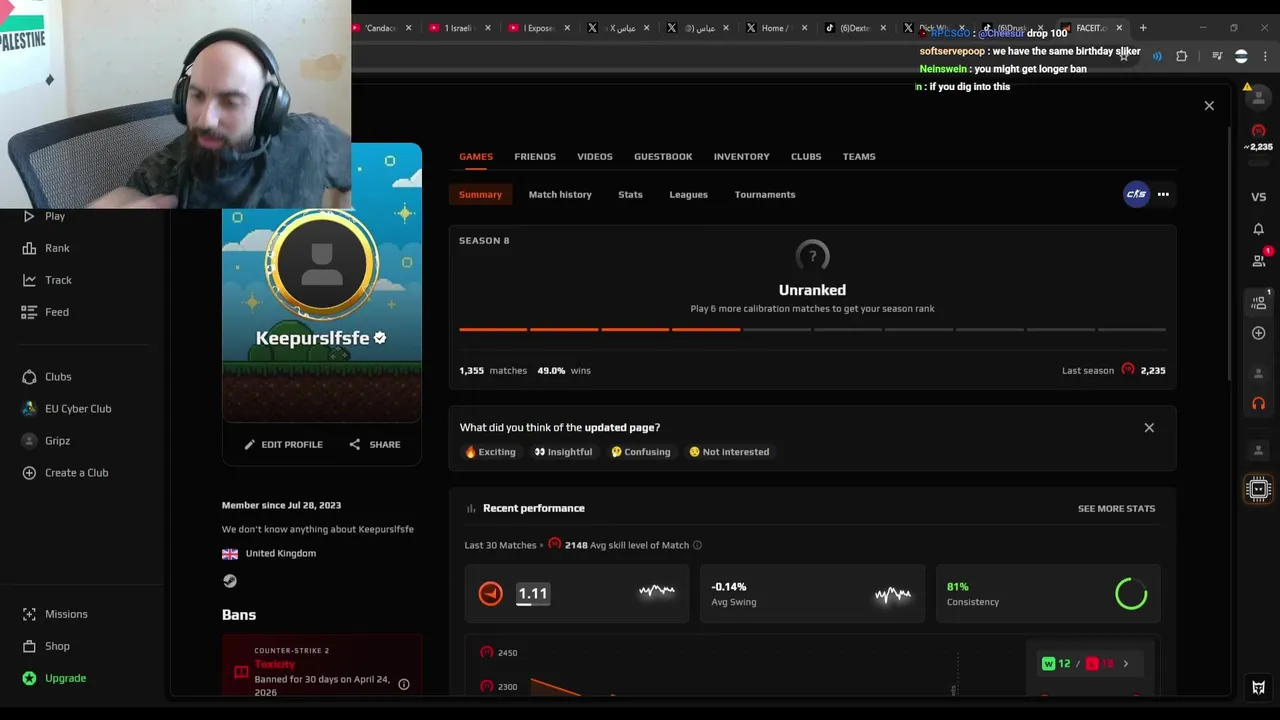Click the Steam icon under United Kingdom
Viewport: 1280px width, 720px height.
tap(230, 581)
